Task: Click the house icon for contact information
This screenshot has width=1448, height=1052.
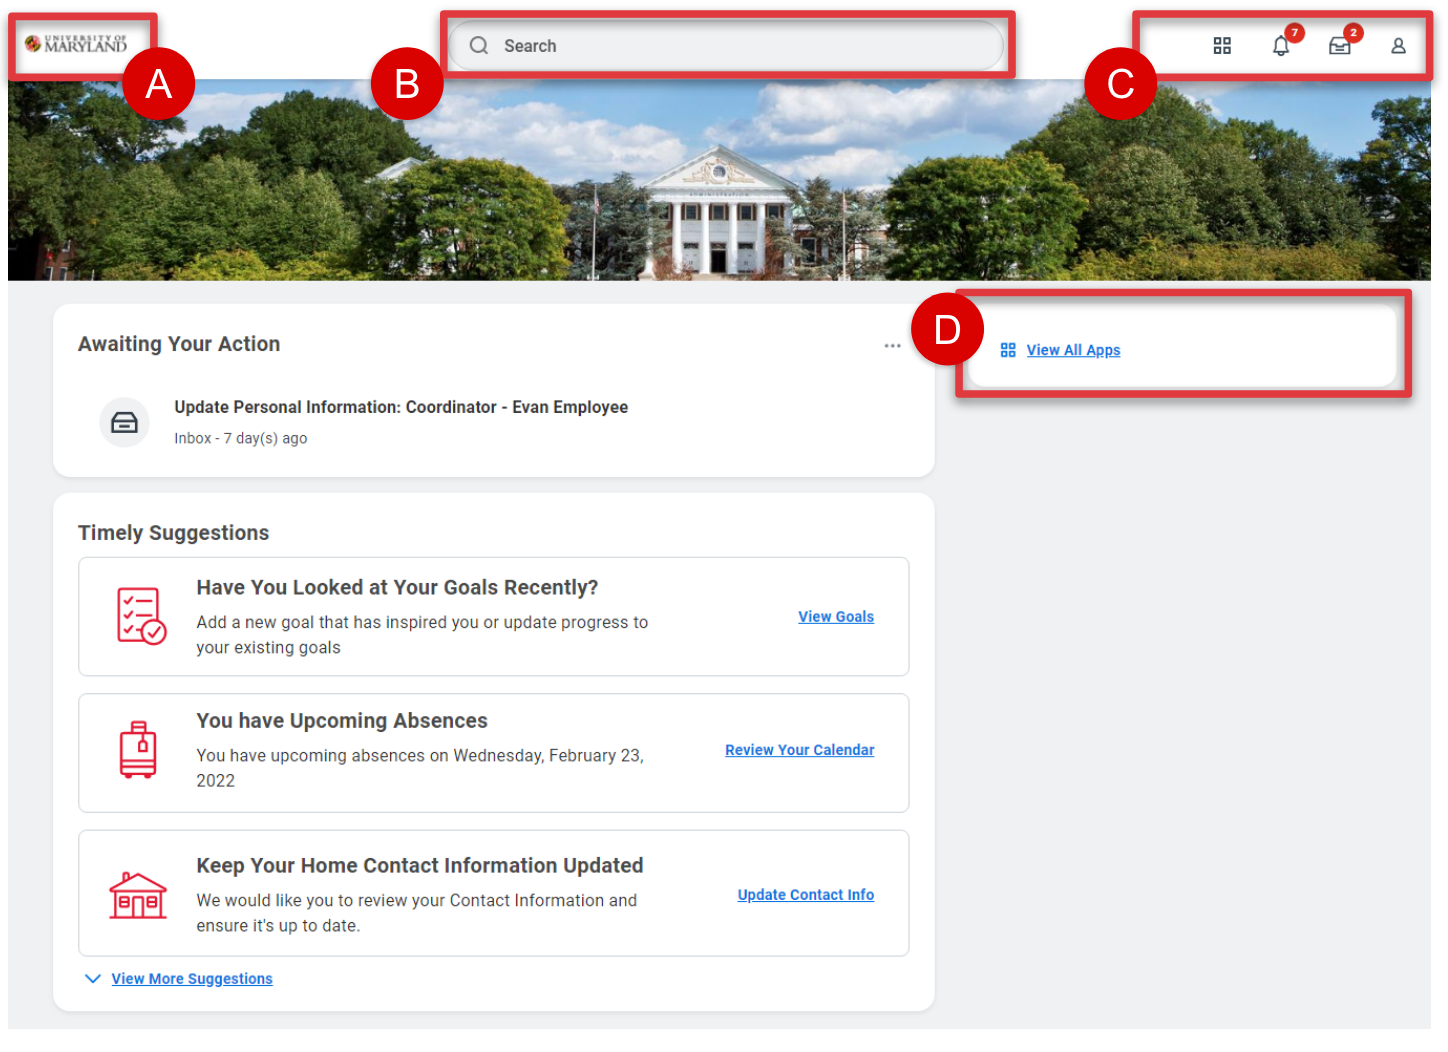Action: tap(138, 897)
